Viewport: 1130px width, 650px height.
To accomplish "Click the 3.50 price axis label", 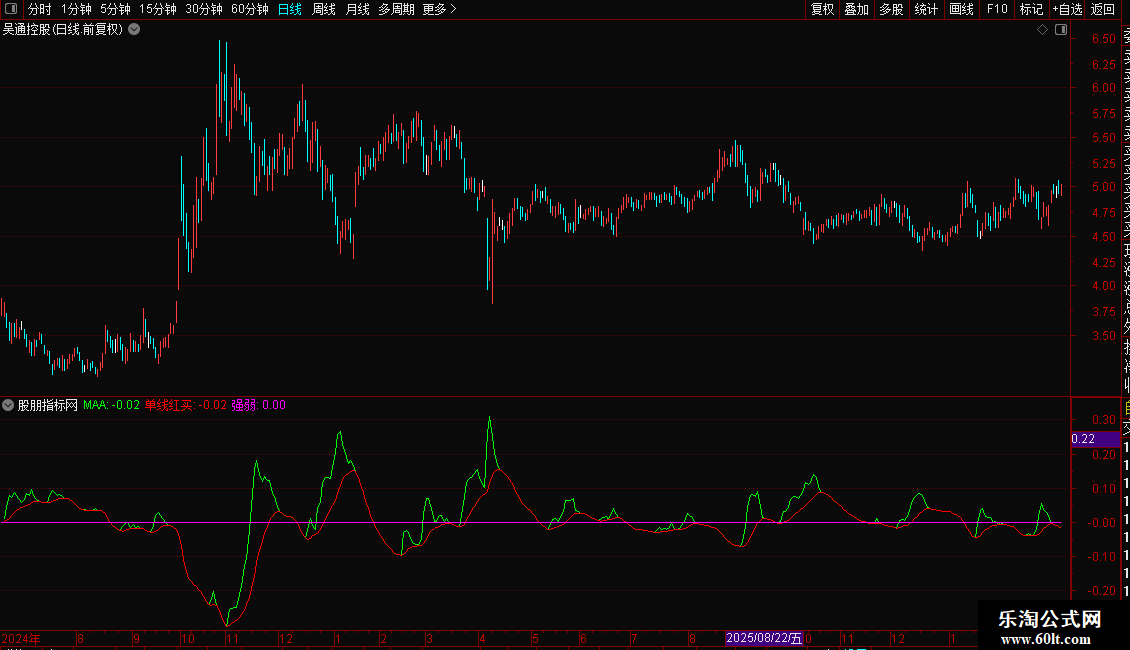I will 1103,336.
